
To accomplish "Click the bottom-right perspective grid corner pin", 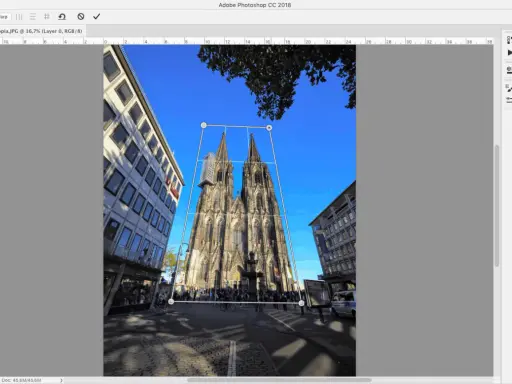I will 301,303.
